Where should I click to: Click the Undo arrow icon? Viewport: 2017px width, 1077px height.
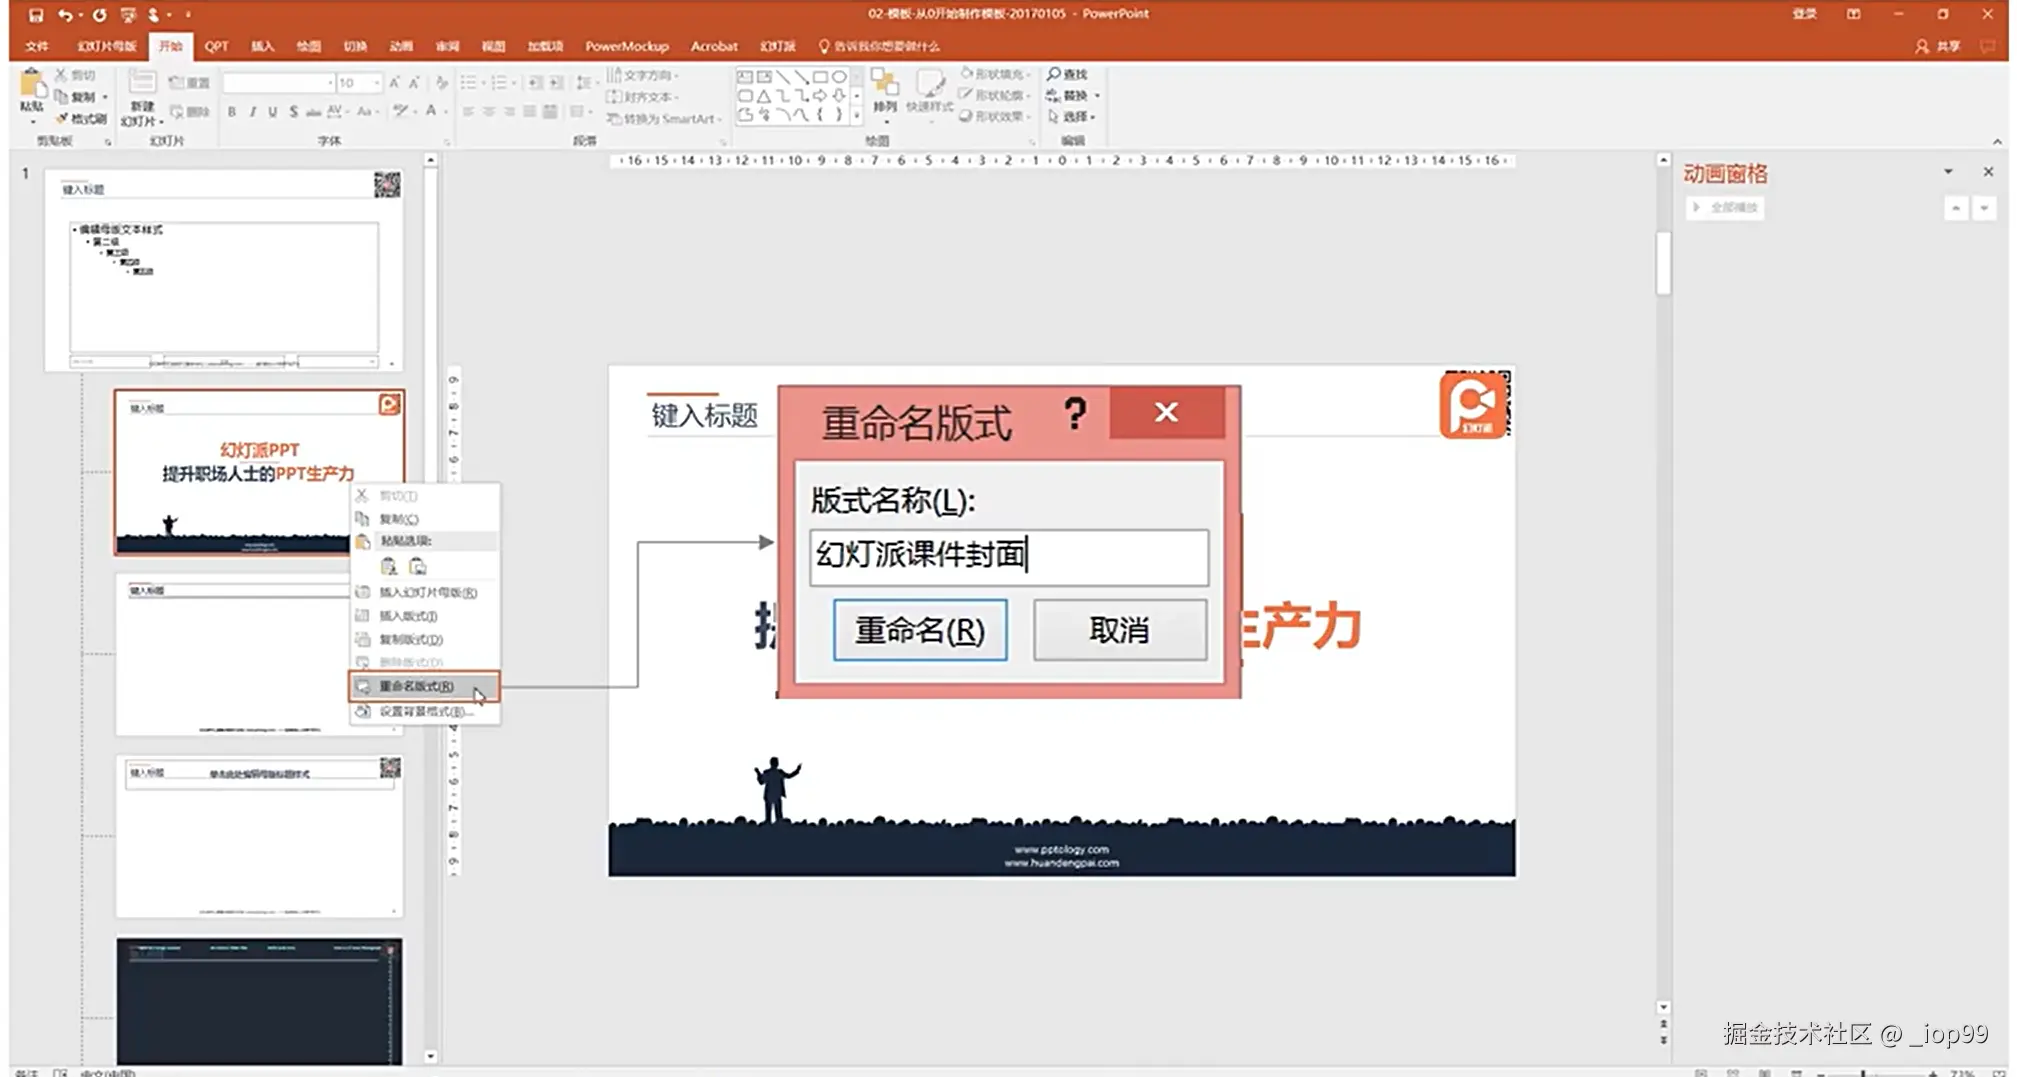pyautogui.click(x=65, y=15)
